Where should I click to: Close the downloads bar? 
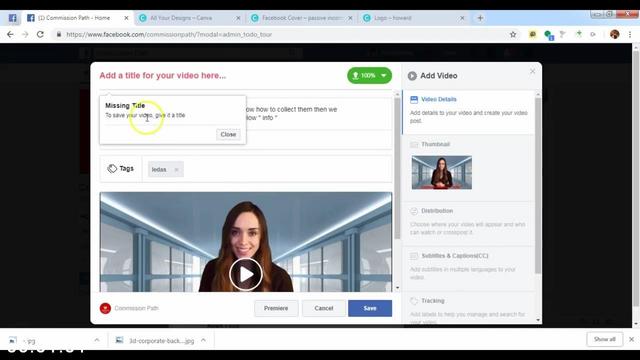click(x=631, y=339)
